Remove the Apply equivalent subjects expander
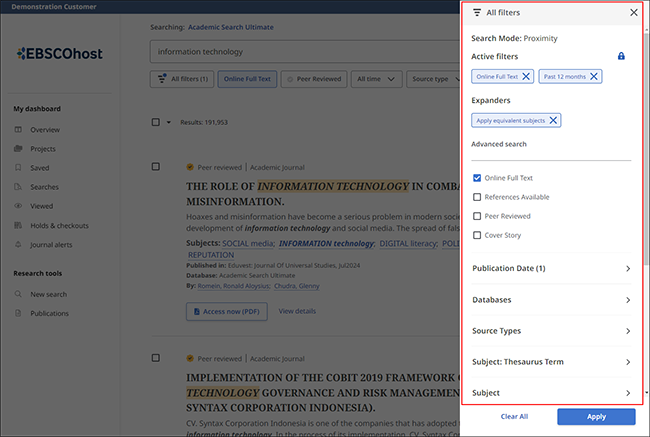 coord(553,120)
